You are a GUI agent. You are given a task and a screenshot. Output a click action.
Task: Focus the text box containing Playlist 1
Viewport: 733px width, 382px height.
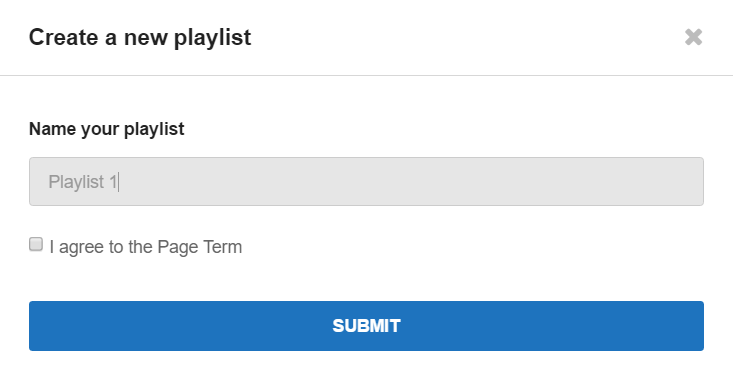click(366, 181)
